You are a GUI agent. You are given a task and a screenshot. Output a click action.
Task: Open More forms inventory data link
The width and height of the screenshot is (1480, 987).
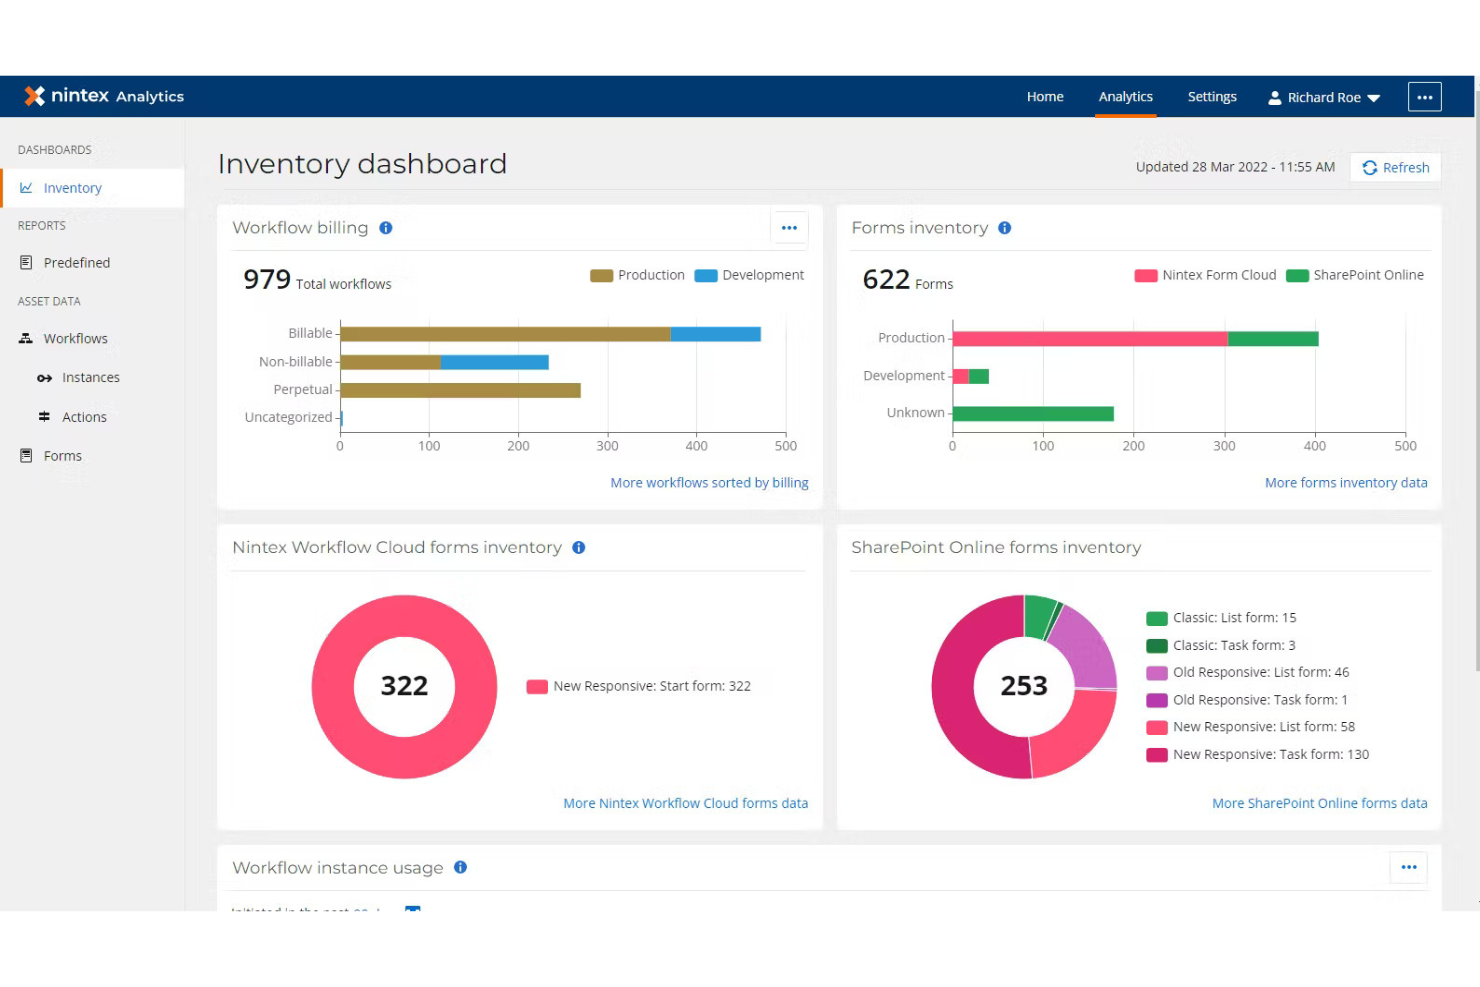point(1346,483)
